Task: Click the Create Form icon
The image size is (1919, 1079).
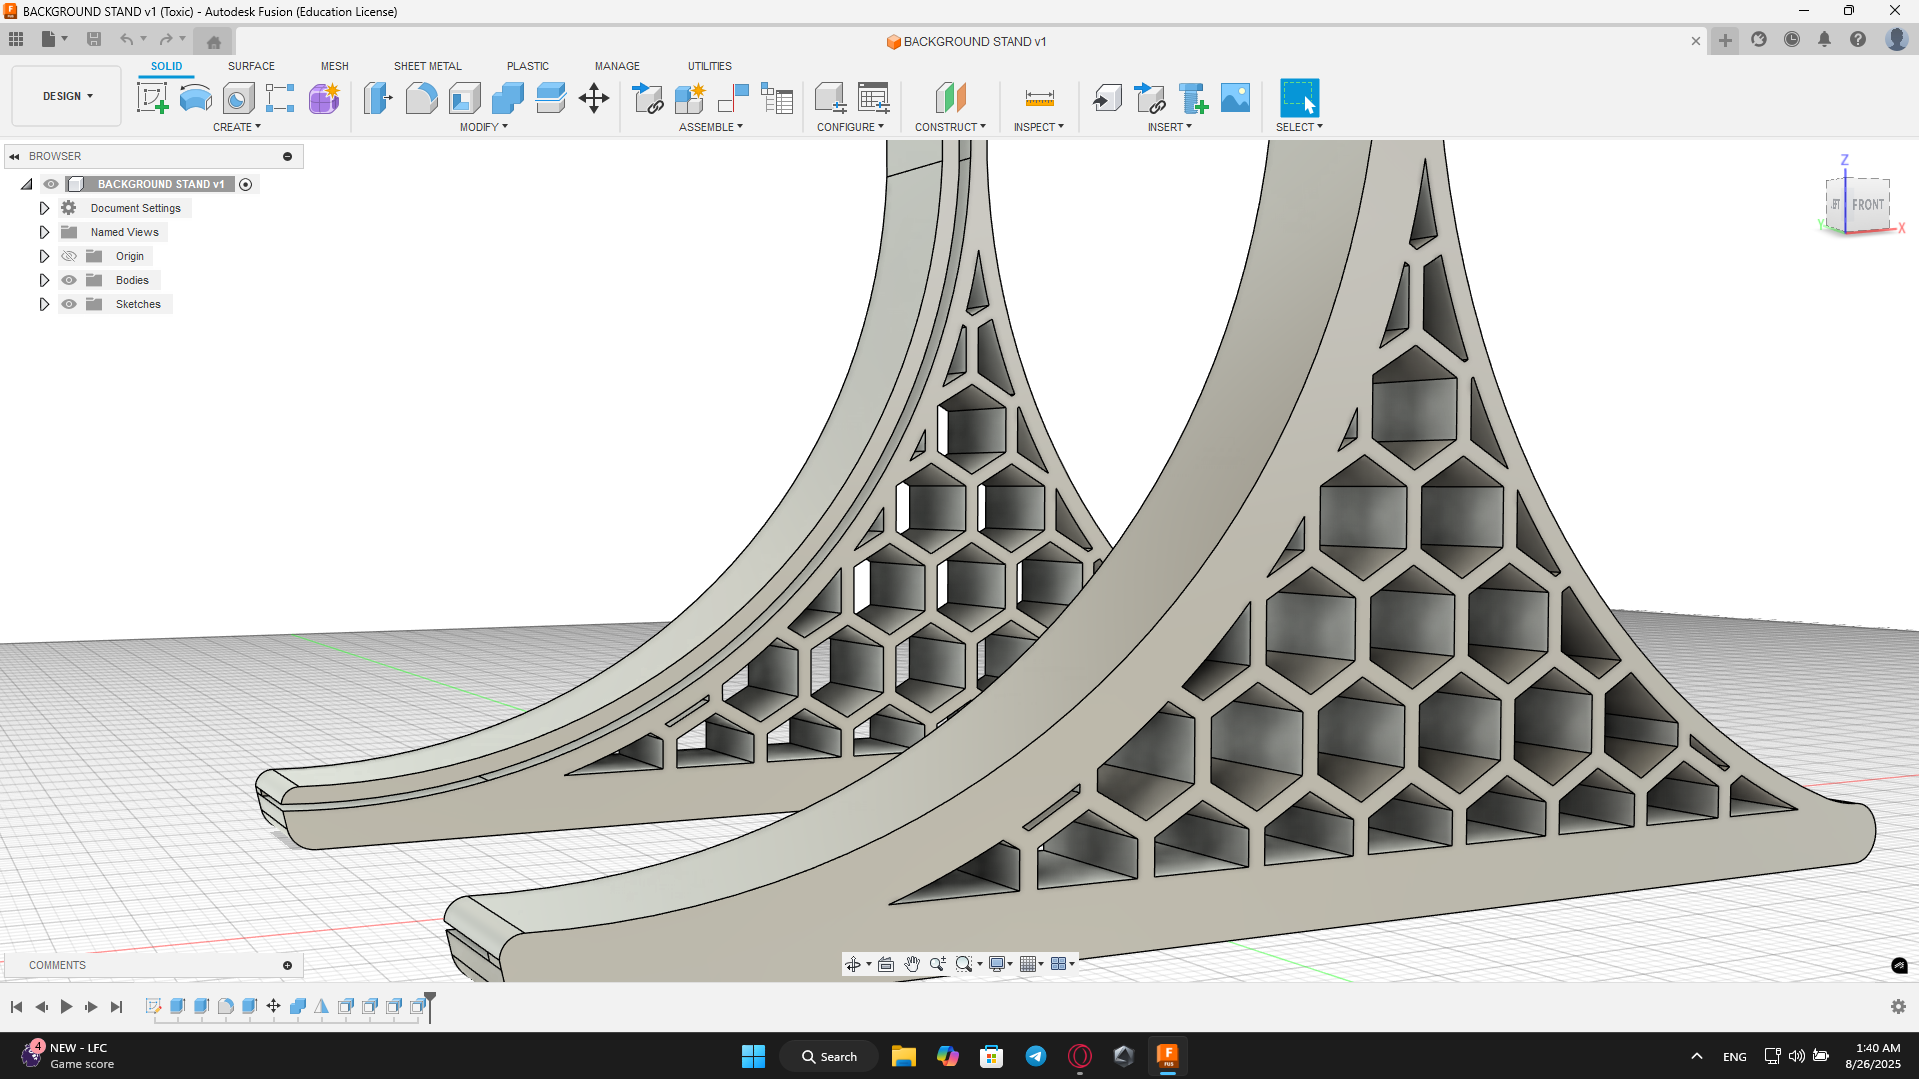Action: pyautogui.click(x=324, y=98)
